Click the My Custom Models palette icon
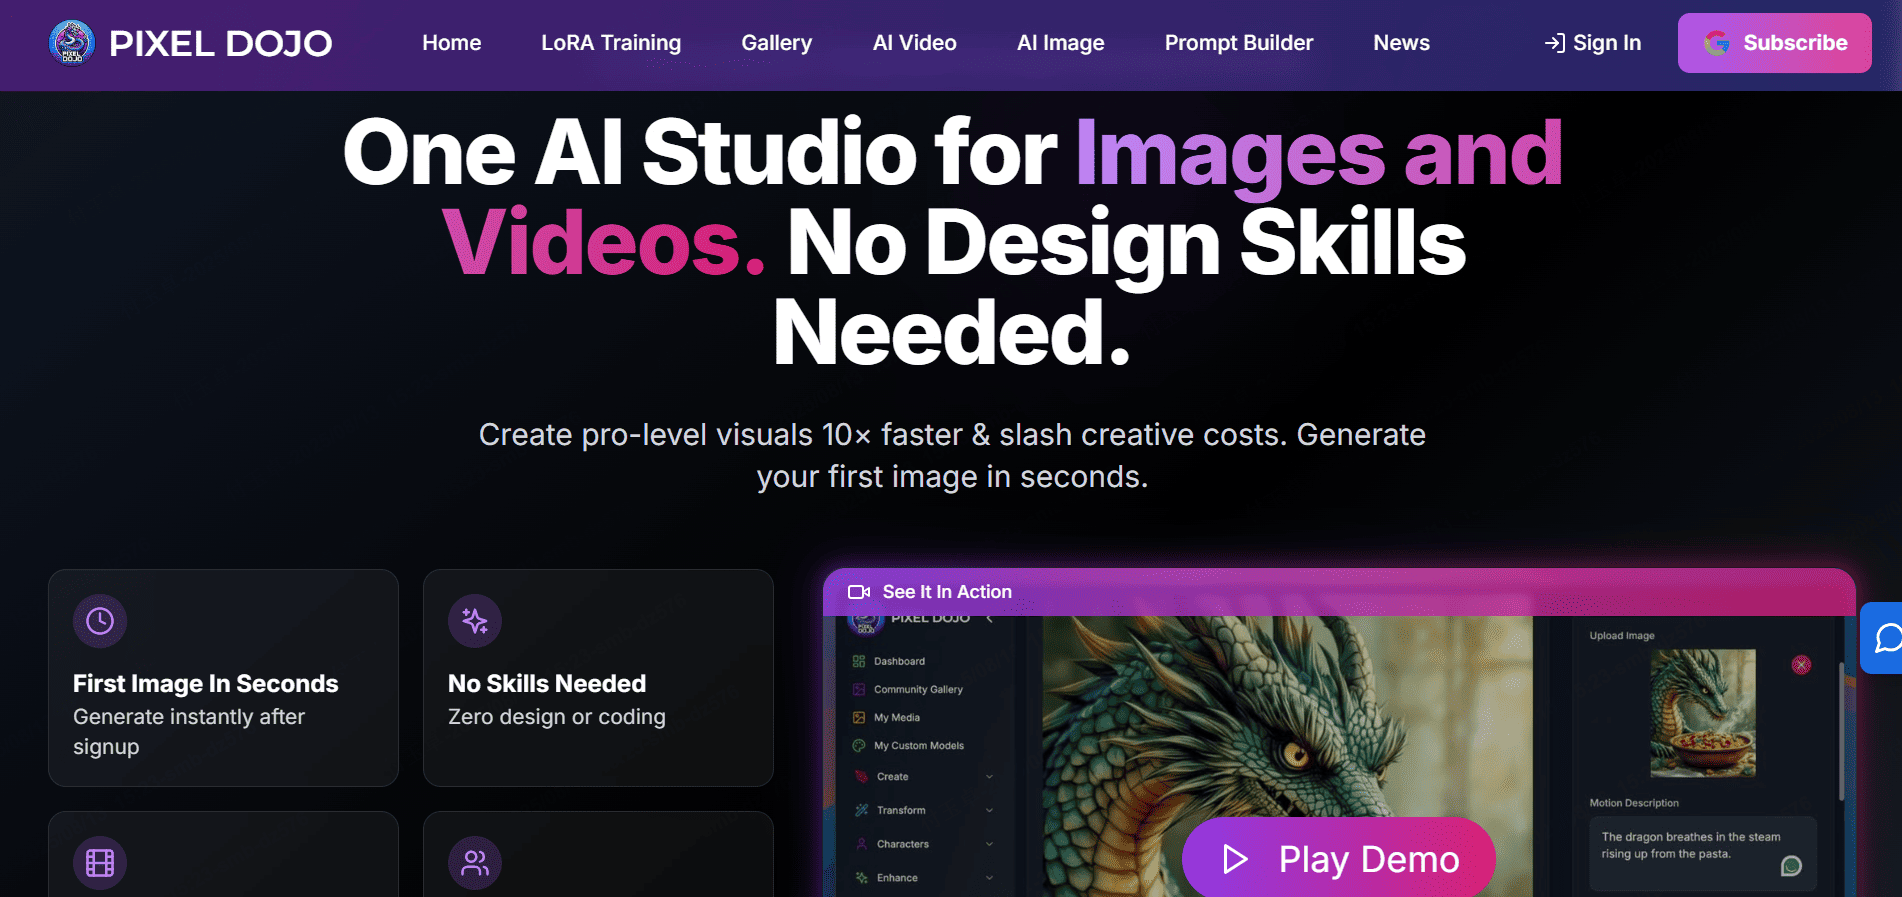Screen dimensions: 1902x897 (x=859, y=745)
